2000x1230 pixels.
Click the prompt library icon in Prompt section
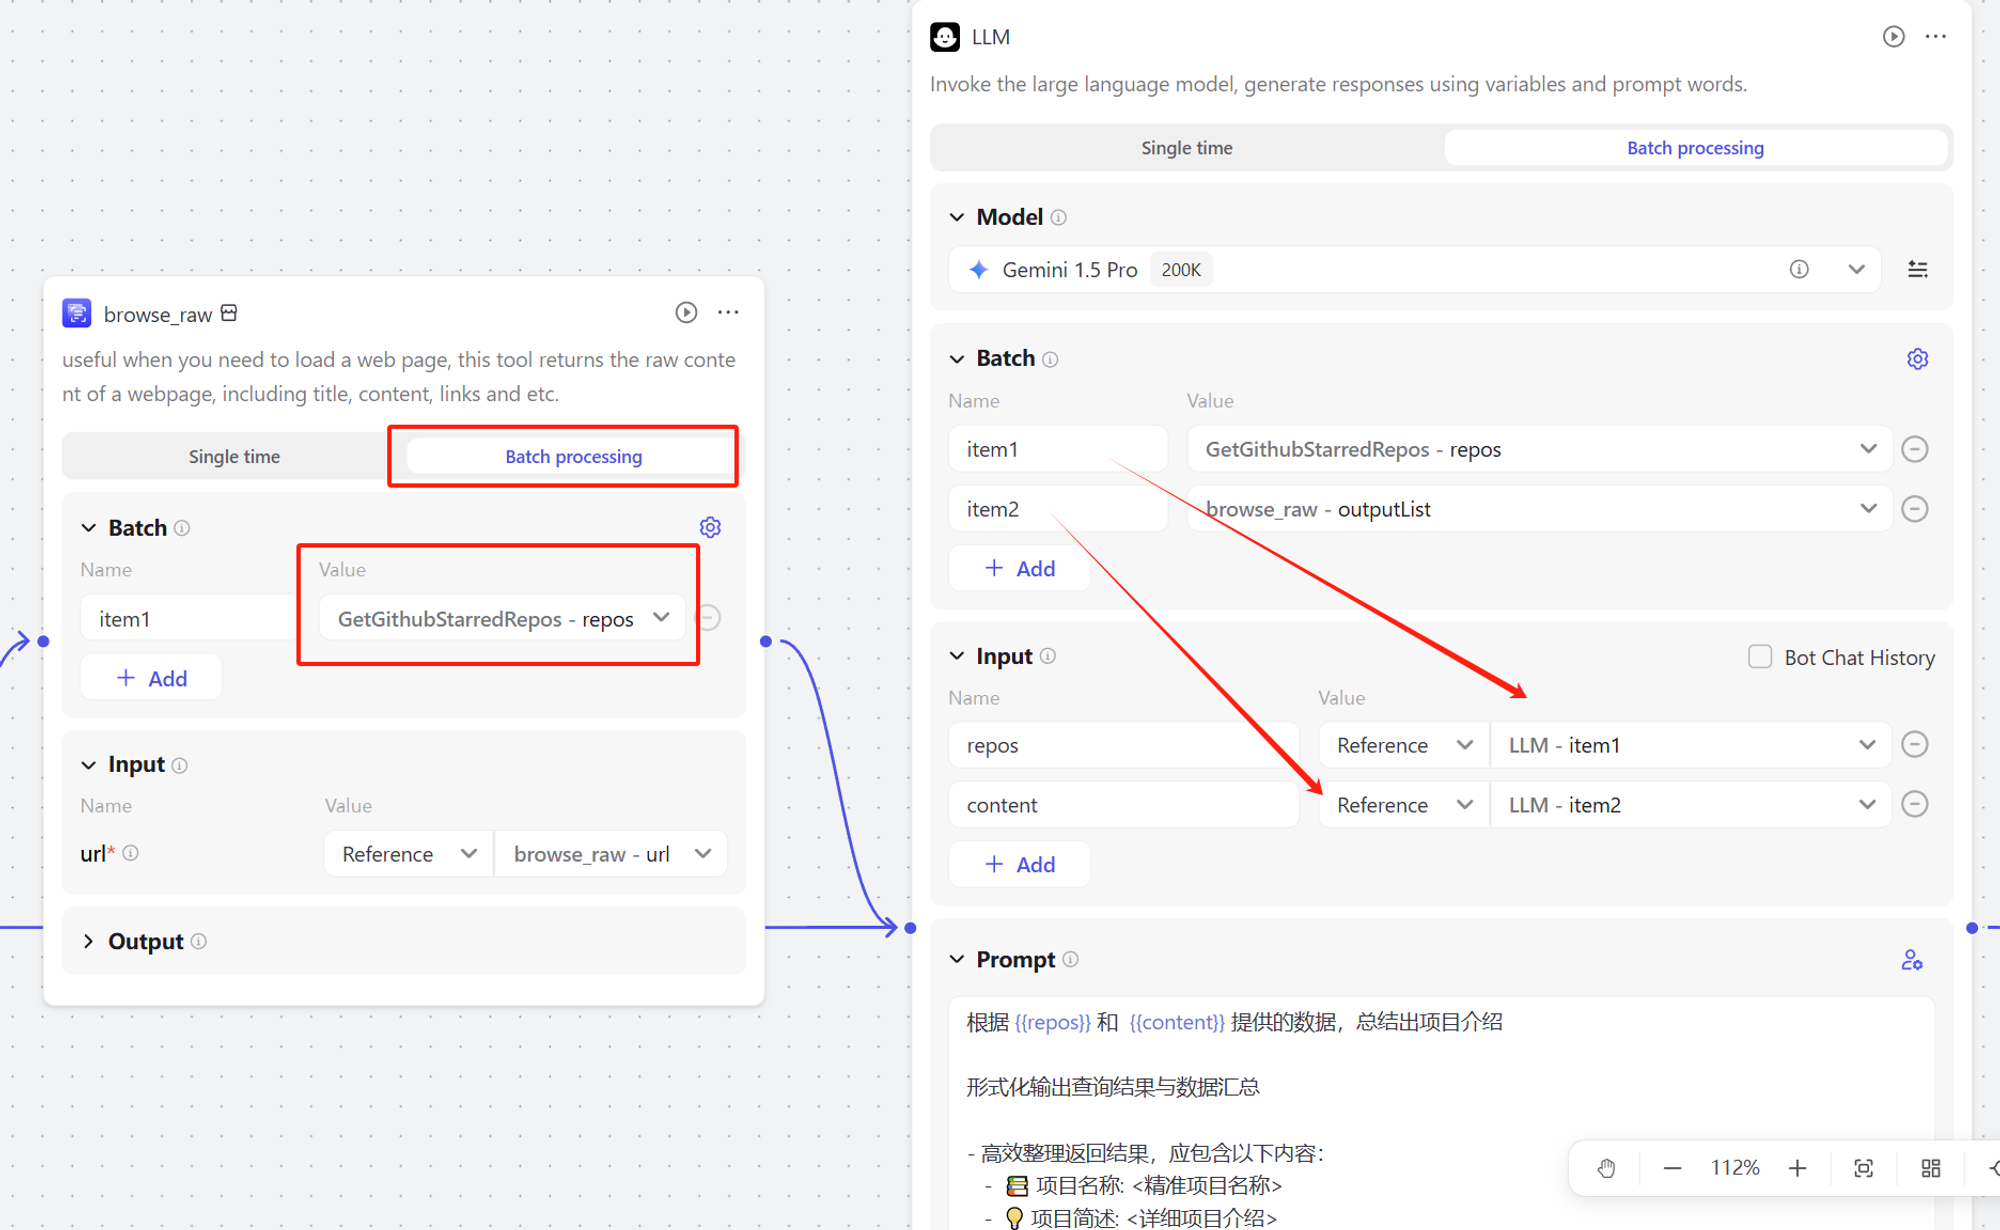click(x=1911, y=960)
